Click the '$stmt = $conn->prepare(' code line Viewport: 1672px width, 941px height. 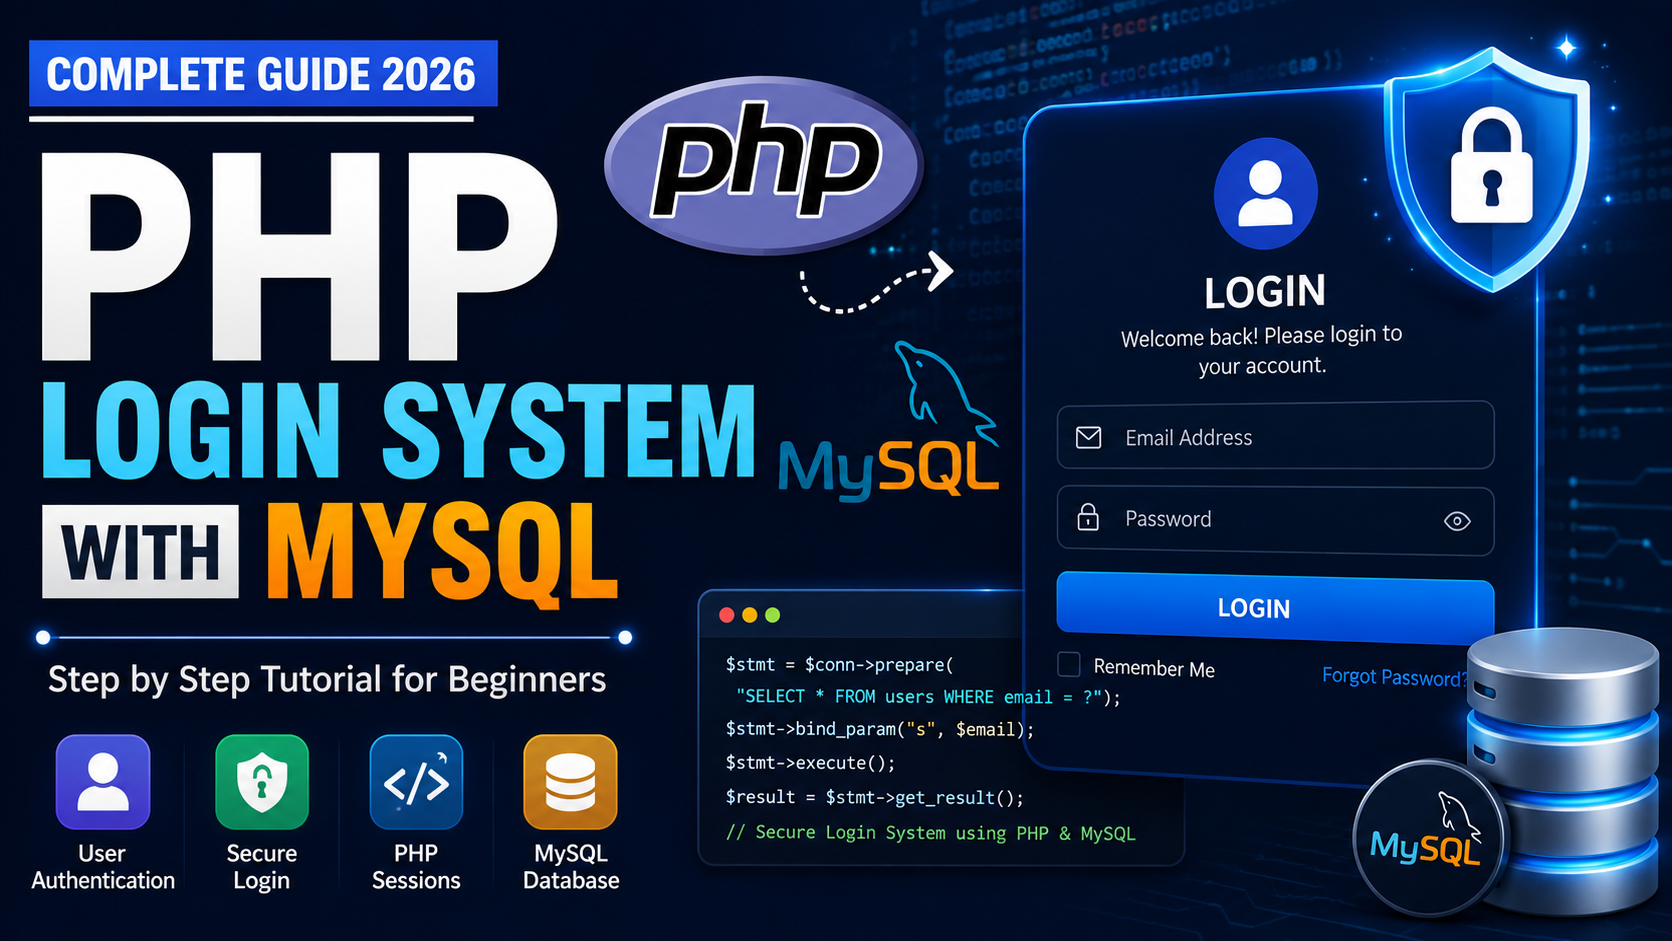point(840,665)
